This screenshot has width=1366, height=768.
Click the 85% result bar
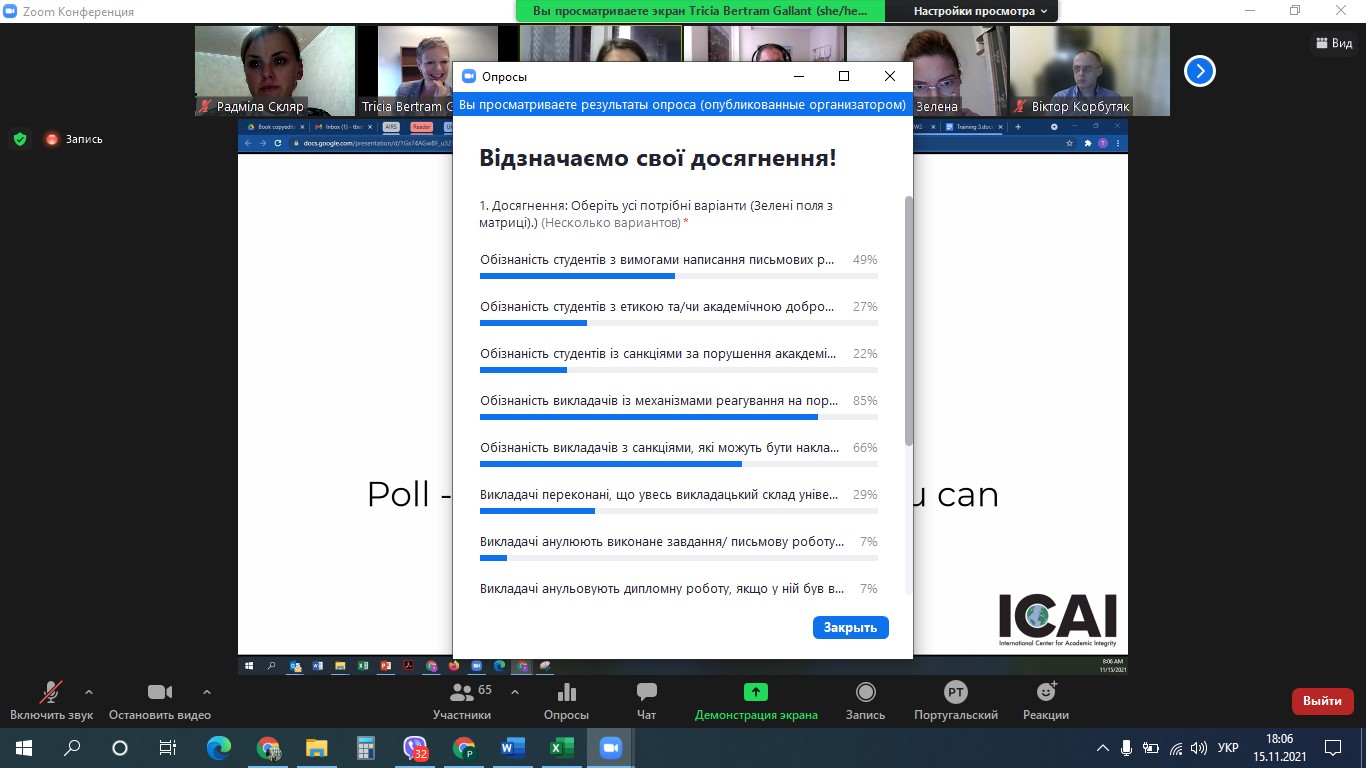(679, 416)
